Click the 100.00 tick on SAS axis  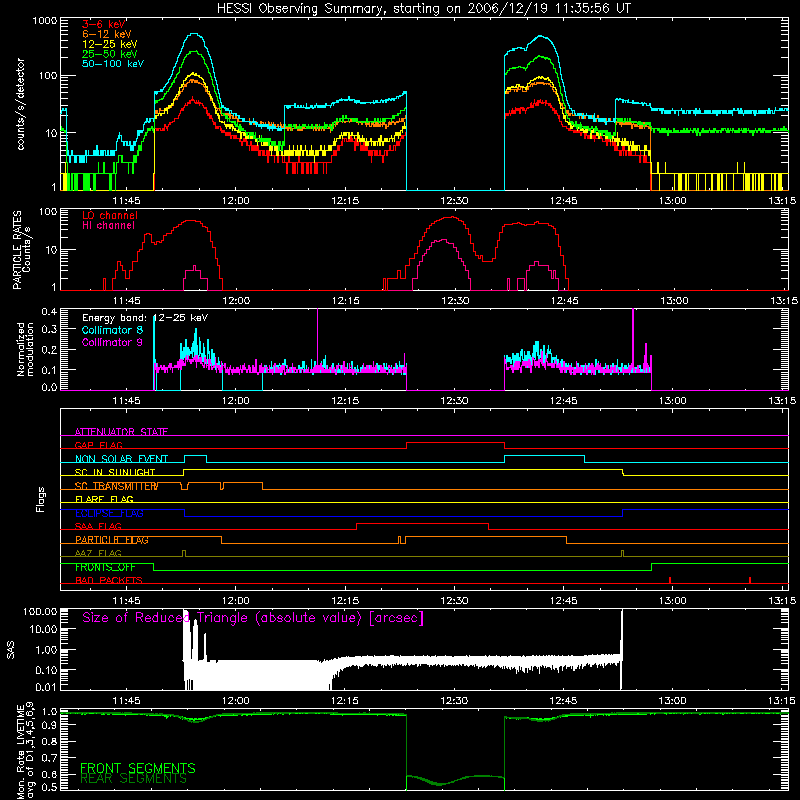point(40,611)
